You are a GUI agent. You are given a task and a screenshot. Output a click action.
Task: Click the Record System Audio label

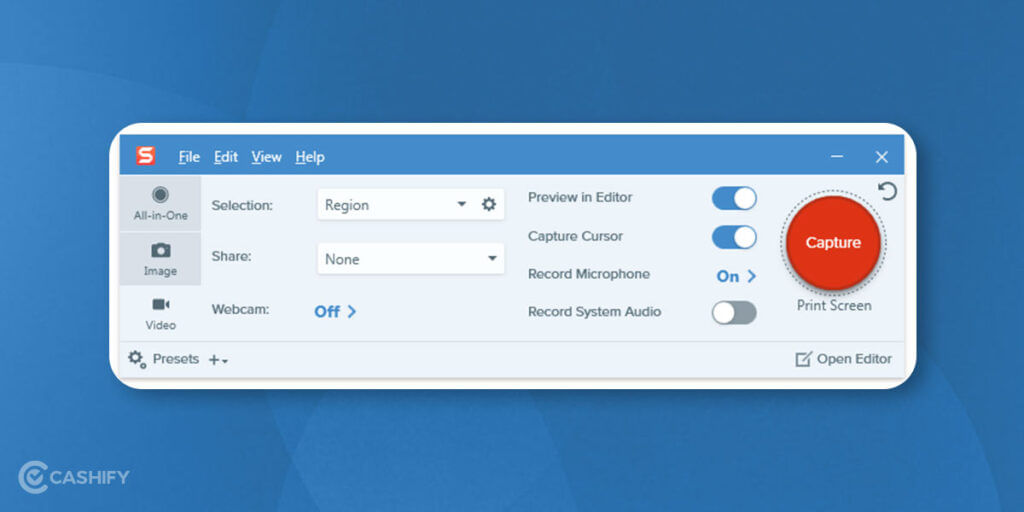coord(594,312)
